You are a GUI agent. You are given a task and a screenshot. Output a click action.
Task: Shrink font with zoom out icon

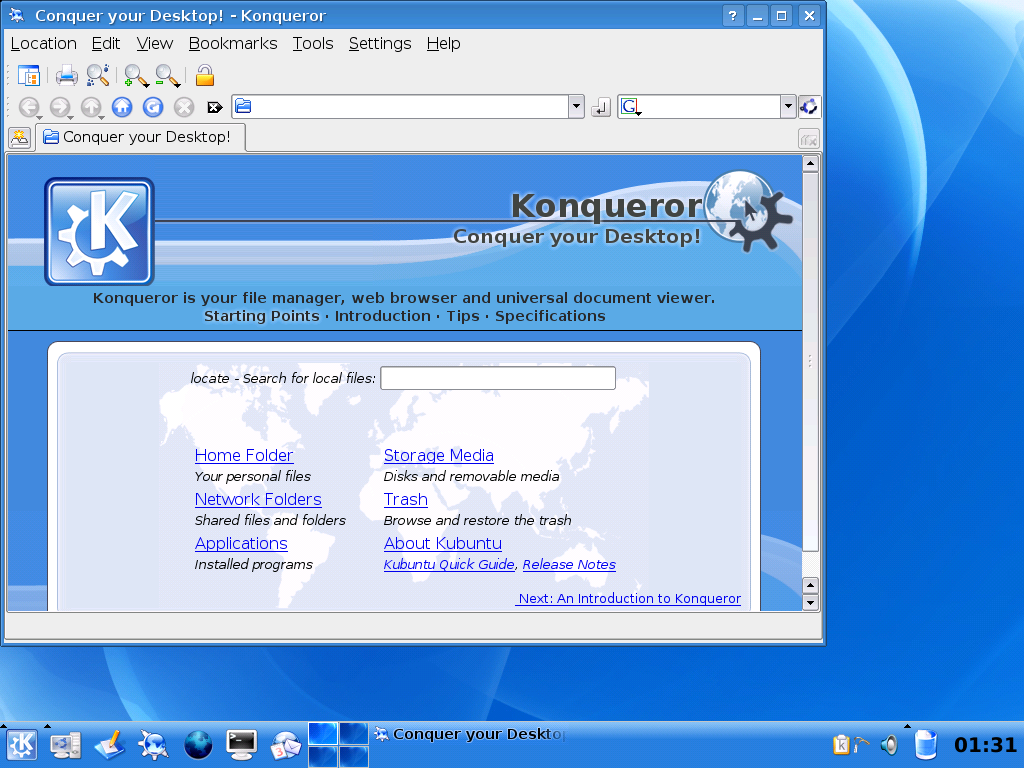click(x=167, y=76)
